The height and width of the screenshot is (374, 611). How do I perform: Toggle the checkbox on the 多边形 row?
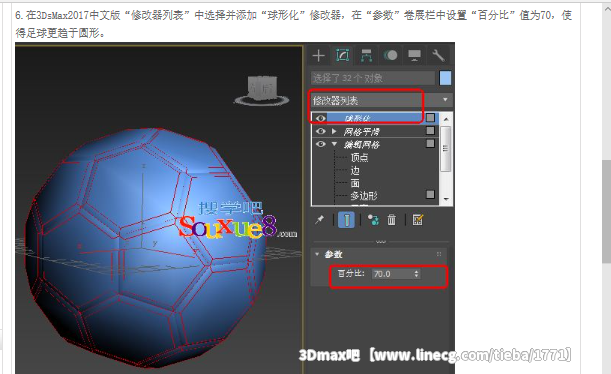coord(430,194)
